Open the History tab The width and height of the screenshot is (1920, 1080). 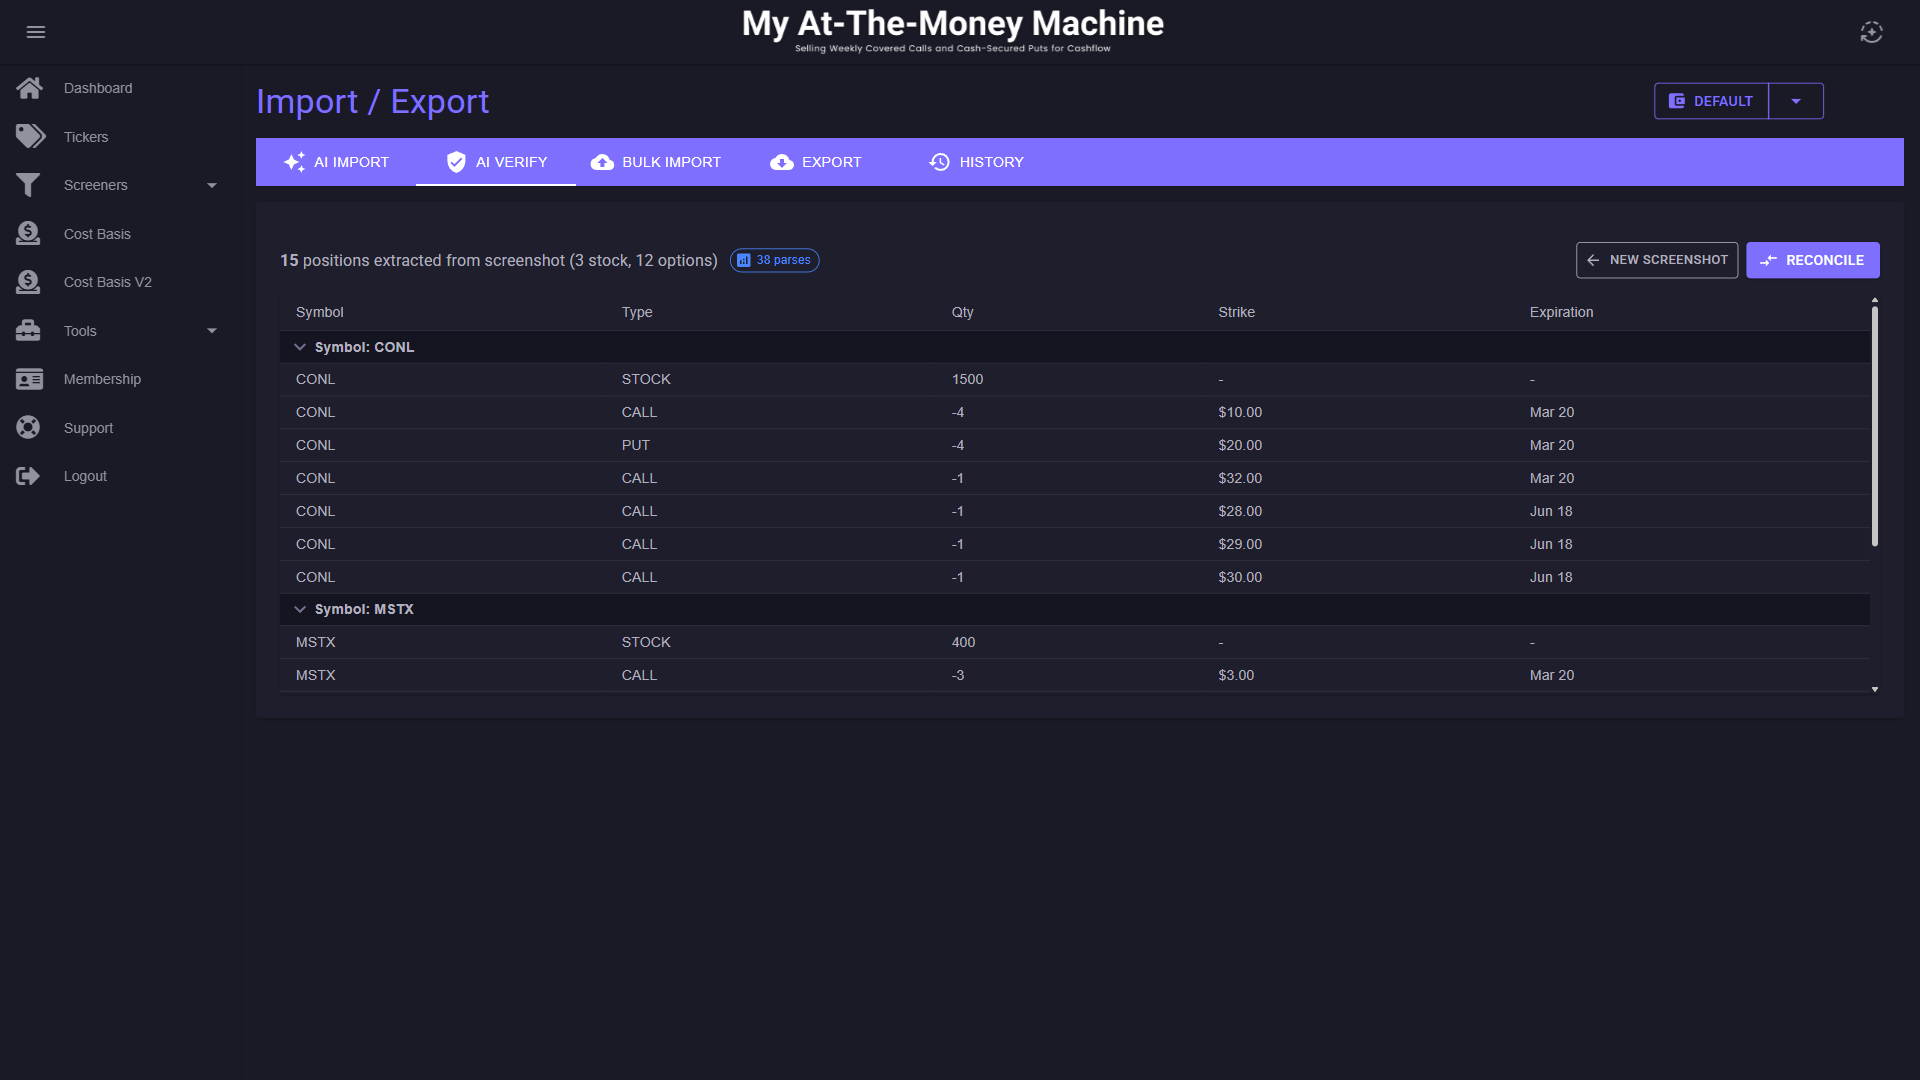[x=976, y=162]
